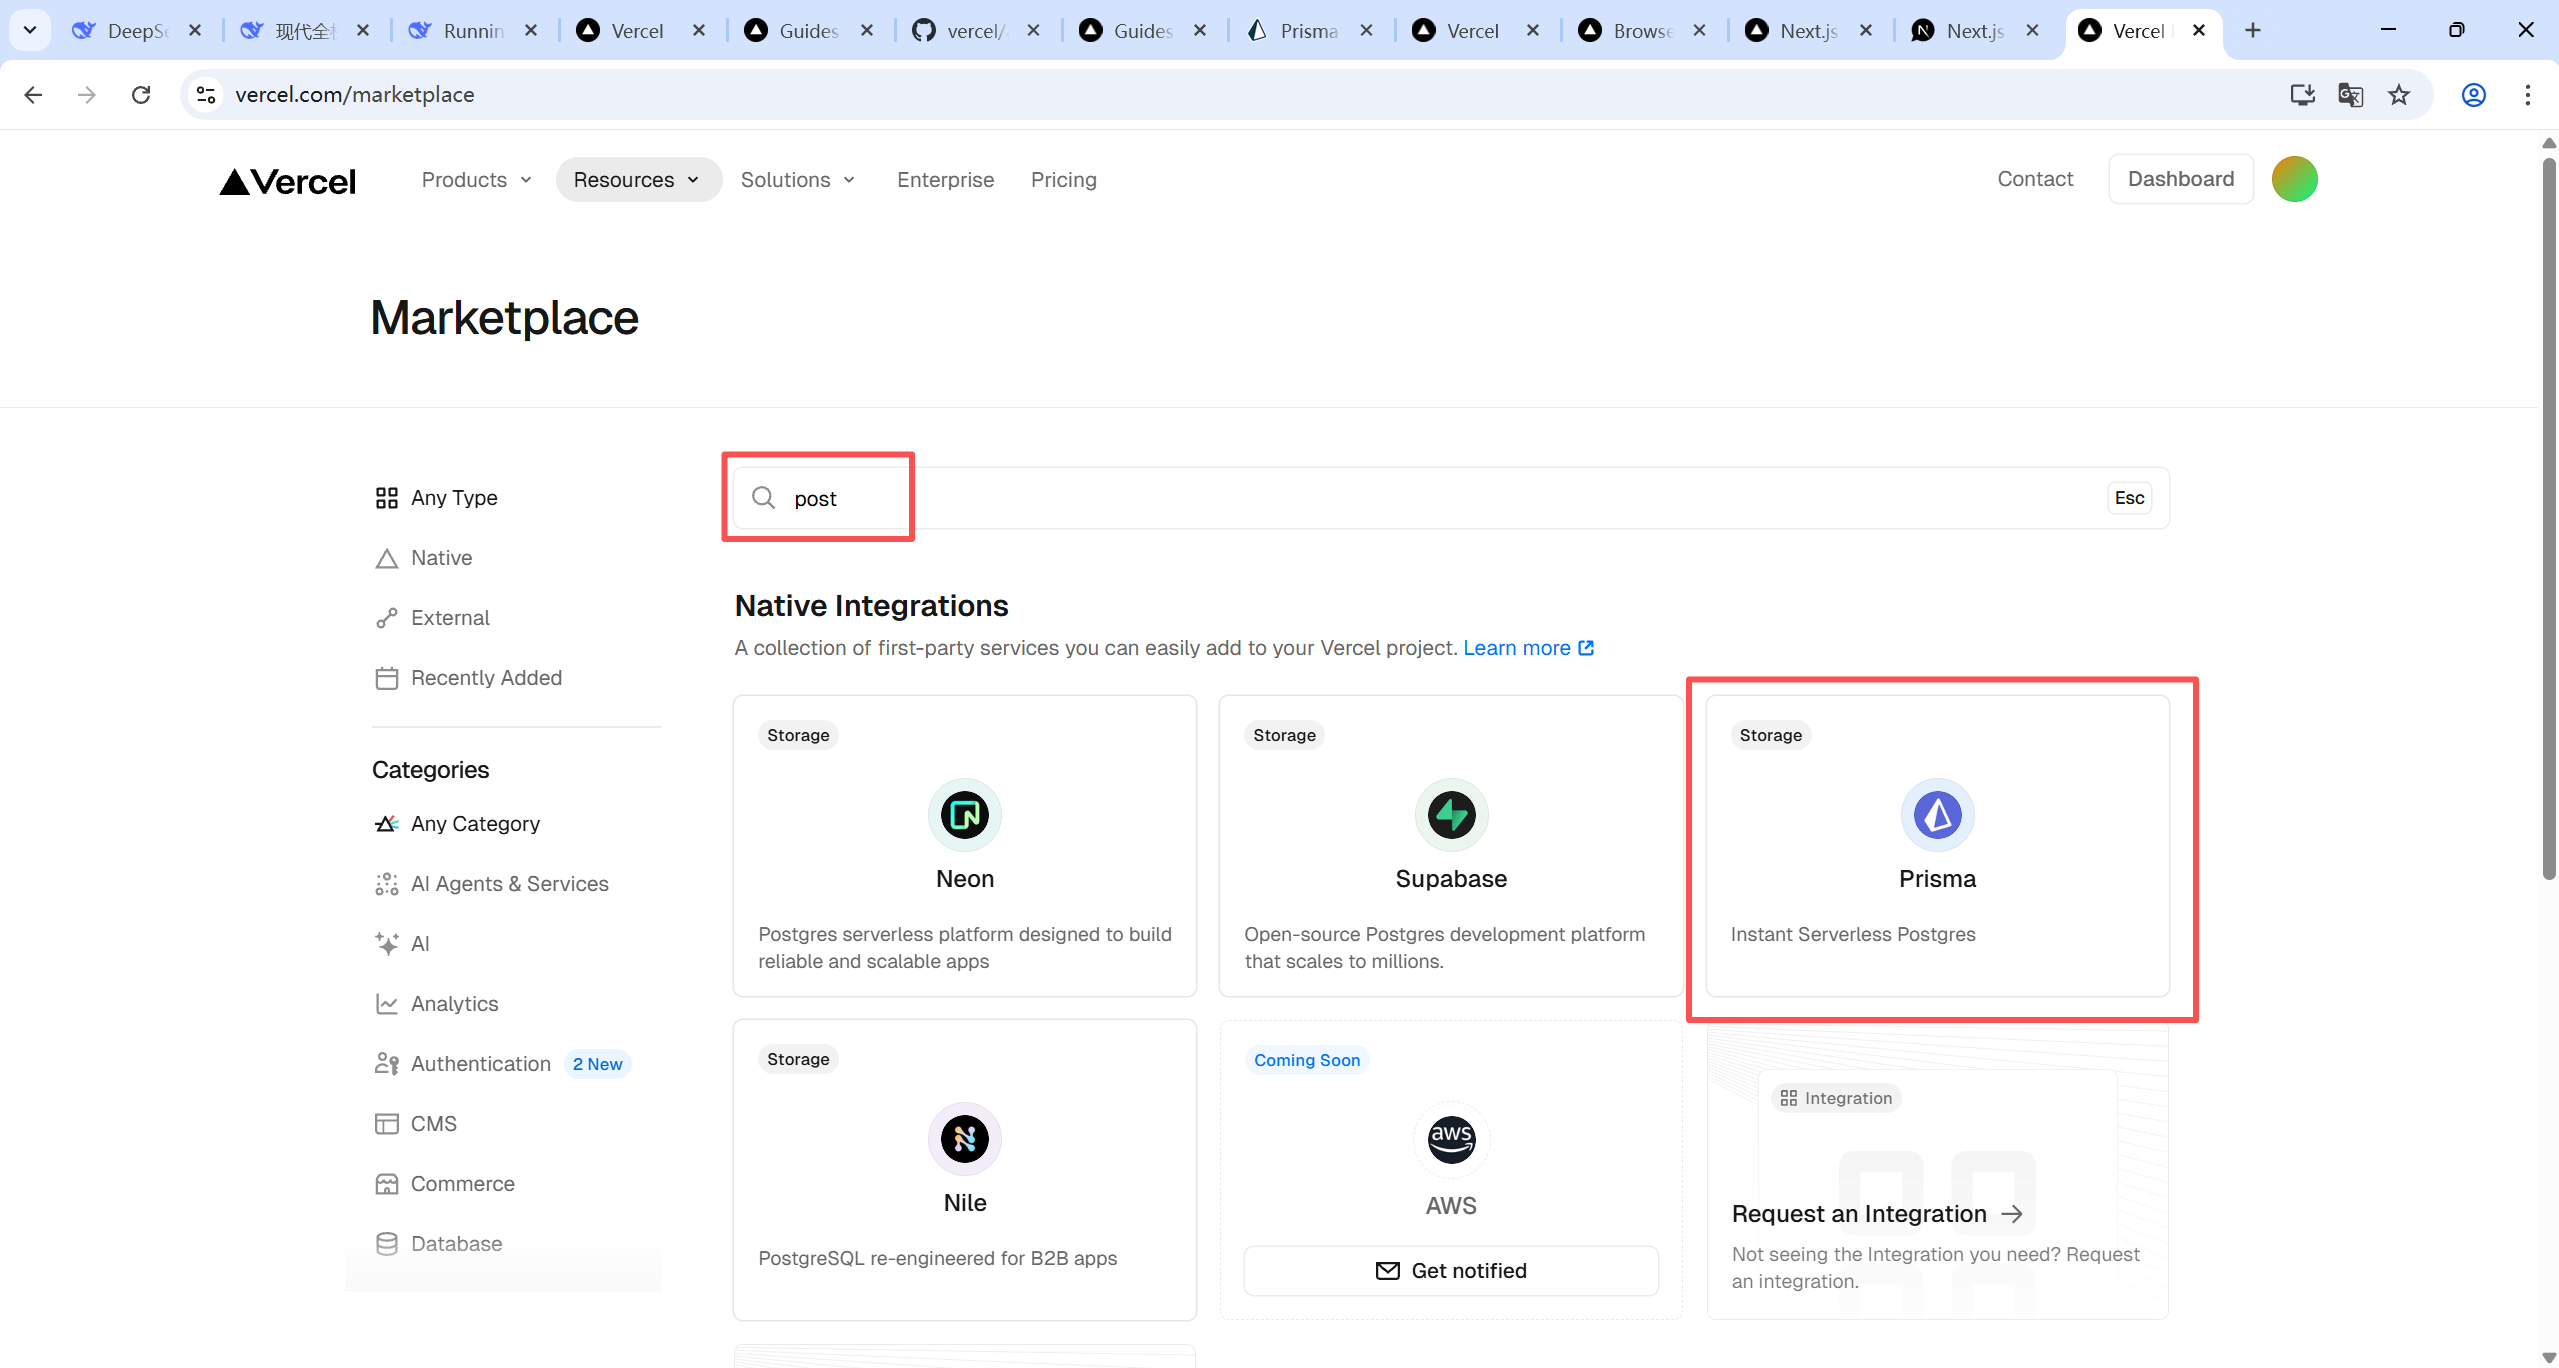The height and width of the screenshot is (1368, 2559).
Task: Click the Marketplace page title
Action: tap(504, 318)
